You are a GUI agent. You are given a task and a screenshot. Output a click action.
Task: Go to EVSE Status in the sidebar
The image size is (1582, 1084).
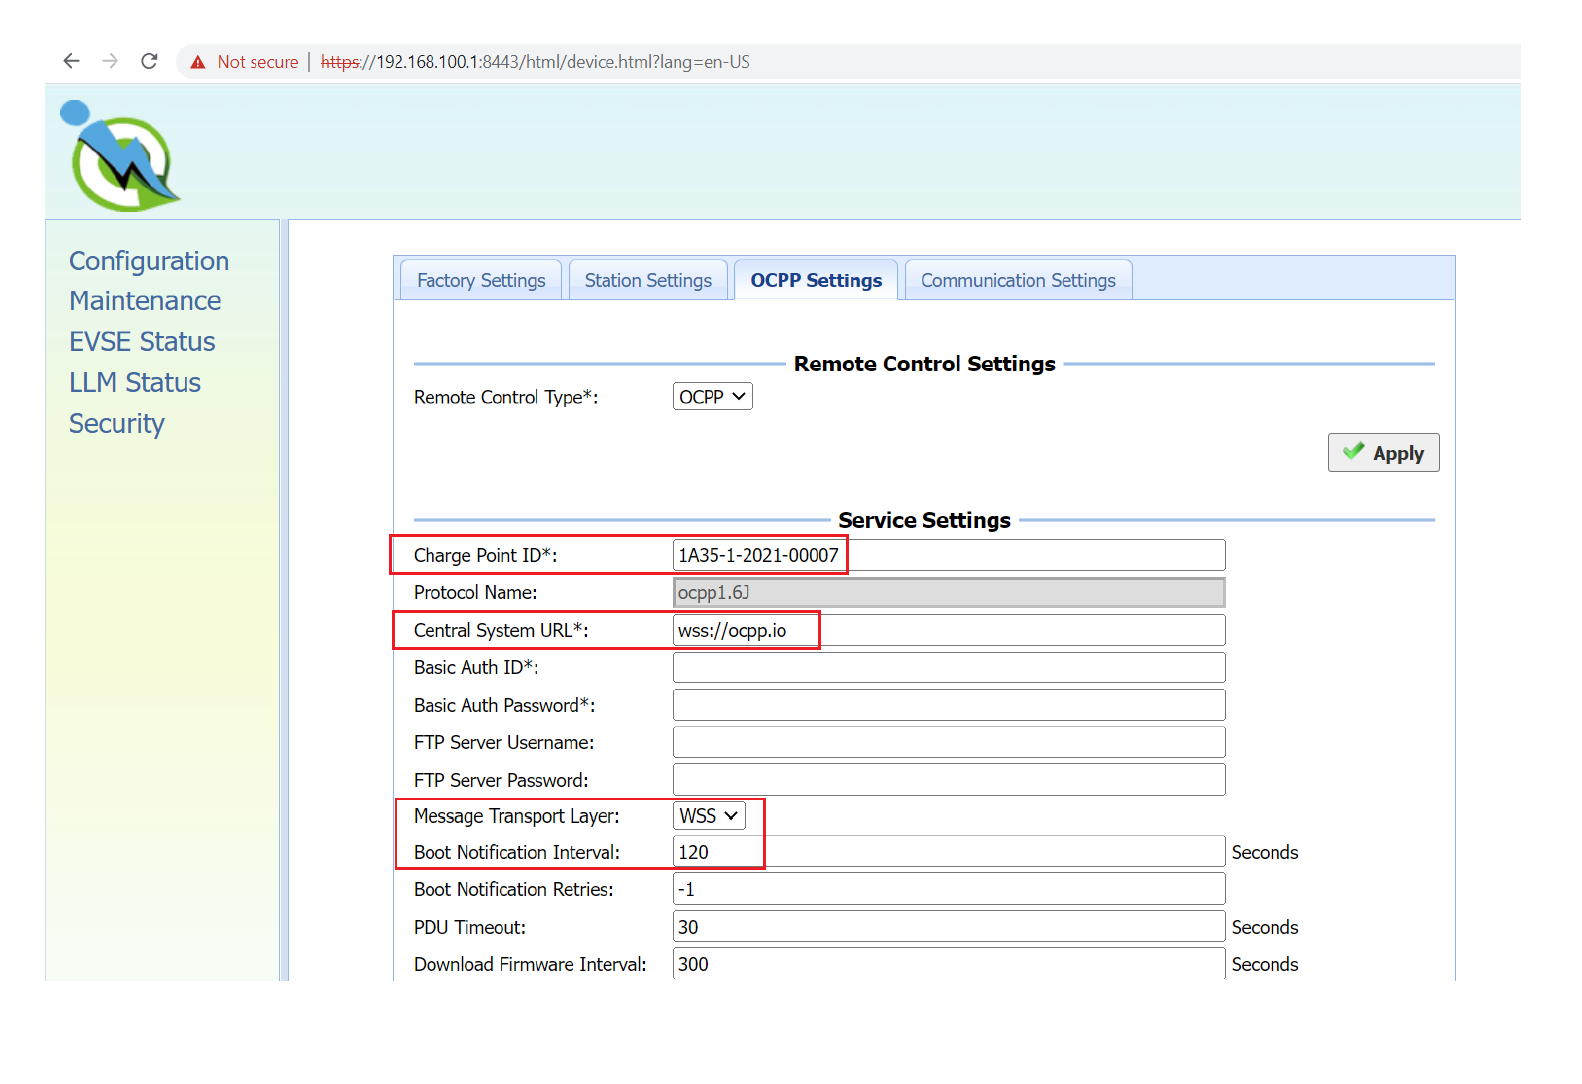[x=142, y=342]
